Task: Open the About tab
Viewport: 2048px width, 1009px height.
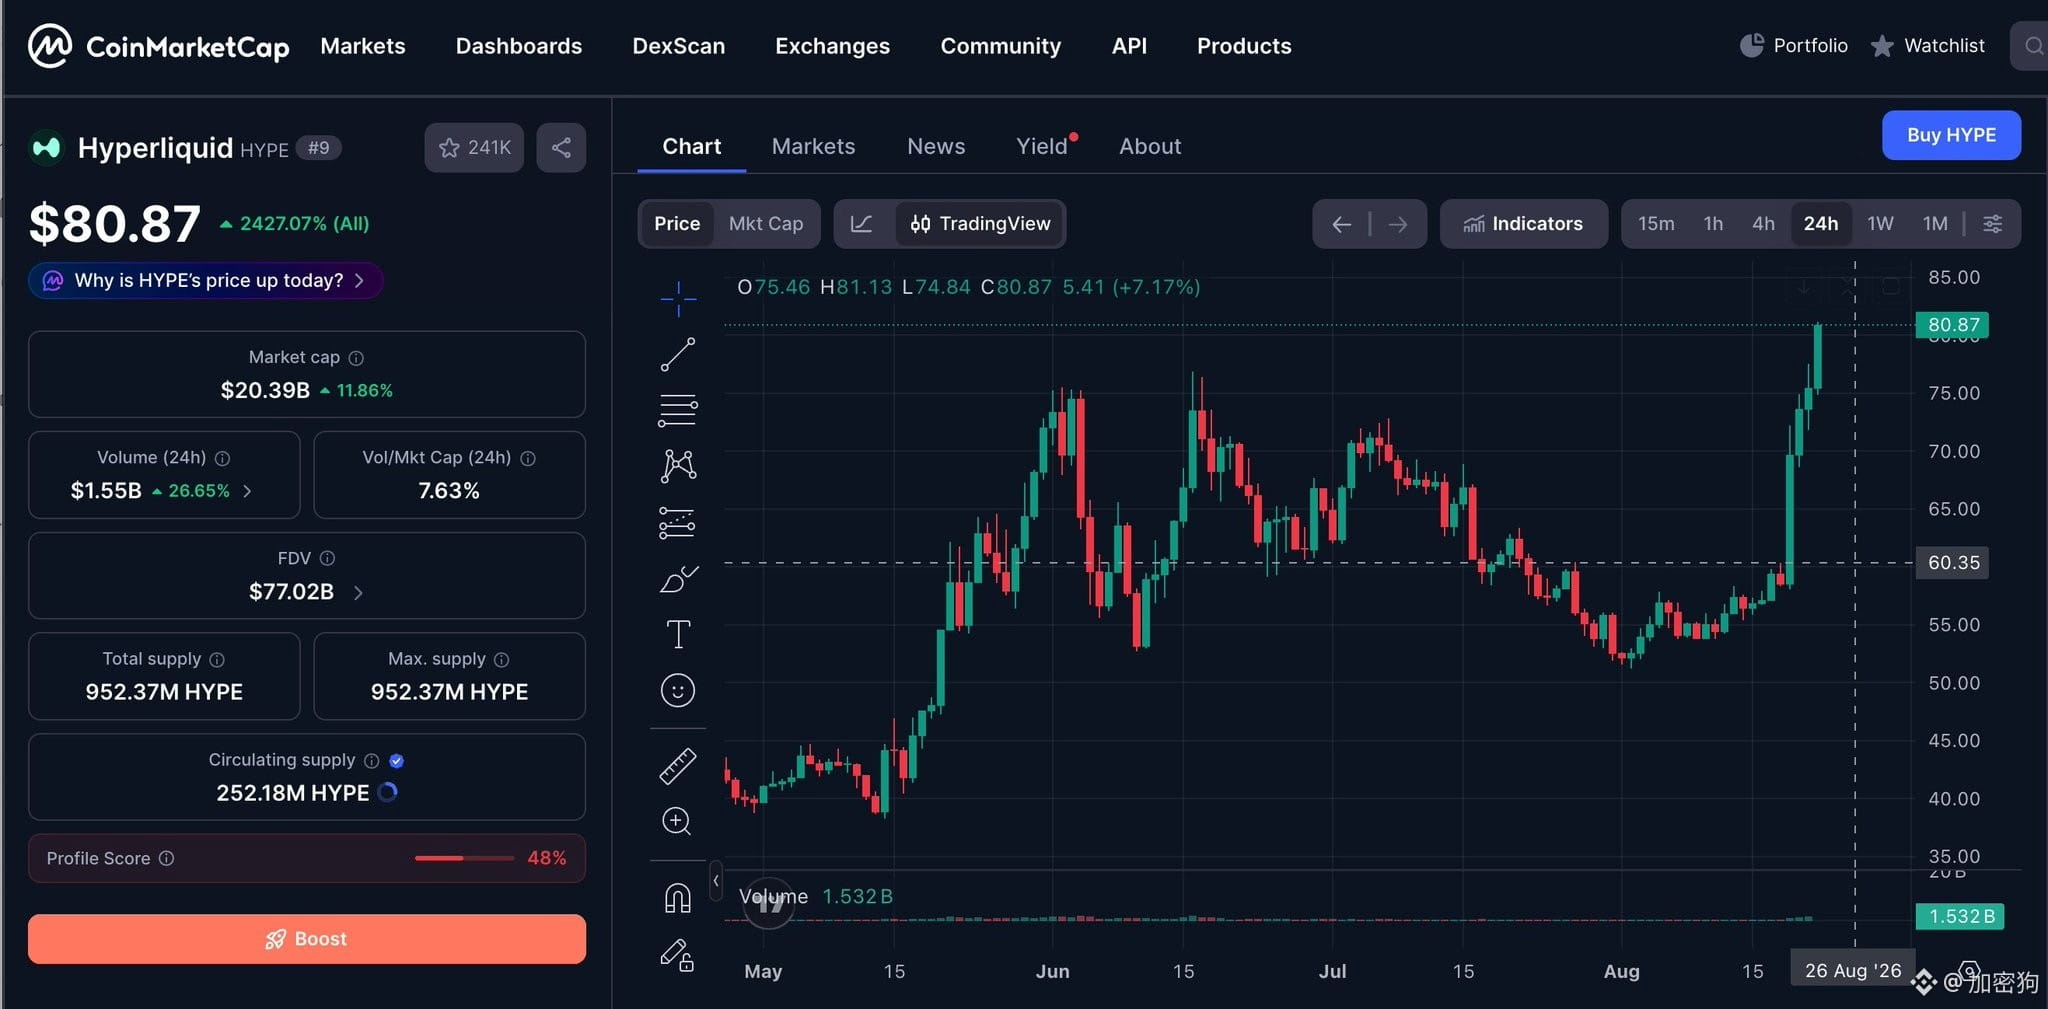Action: (x=1150, y=146)
